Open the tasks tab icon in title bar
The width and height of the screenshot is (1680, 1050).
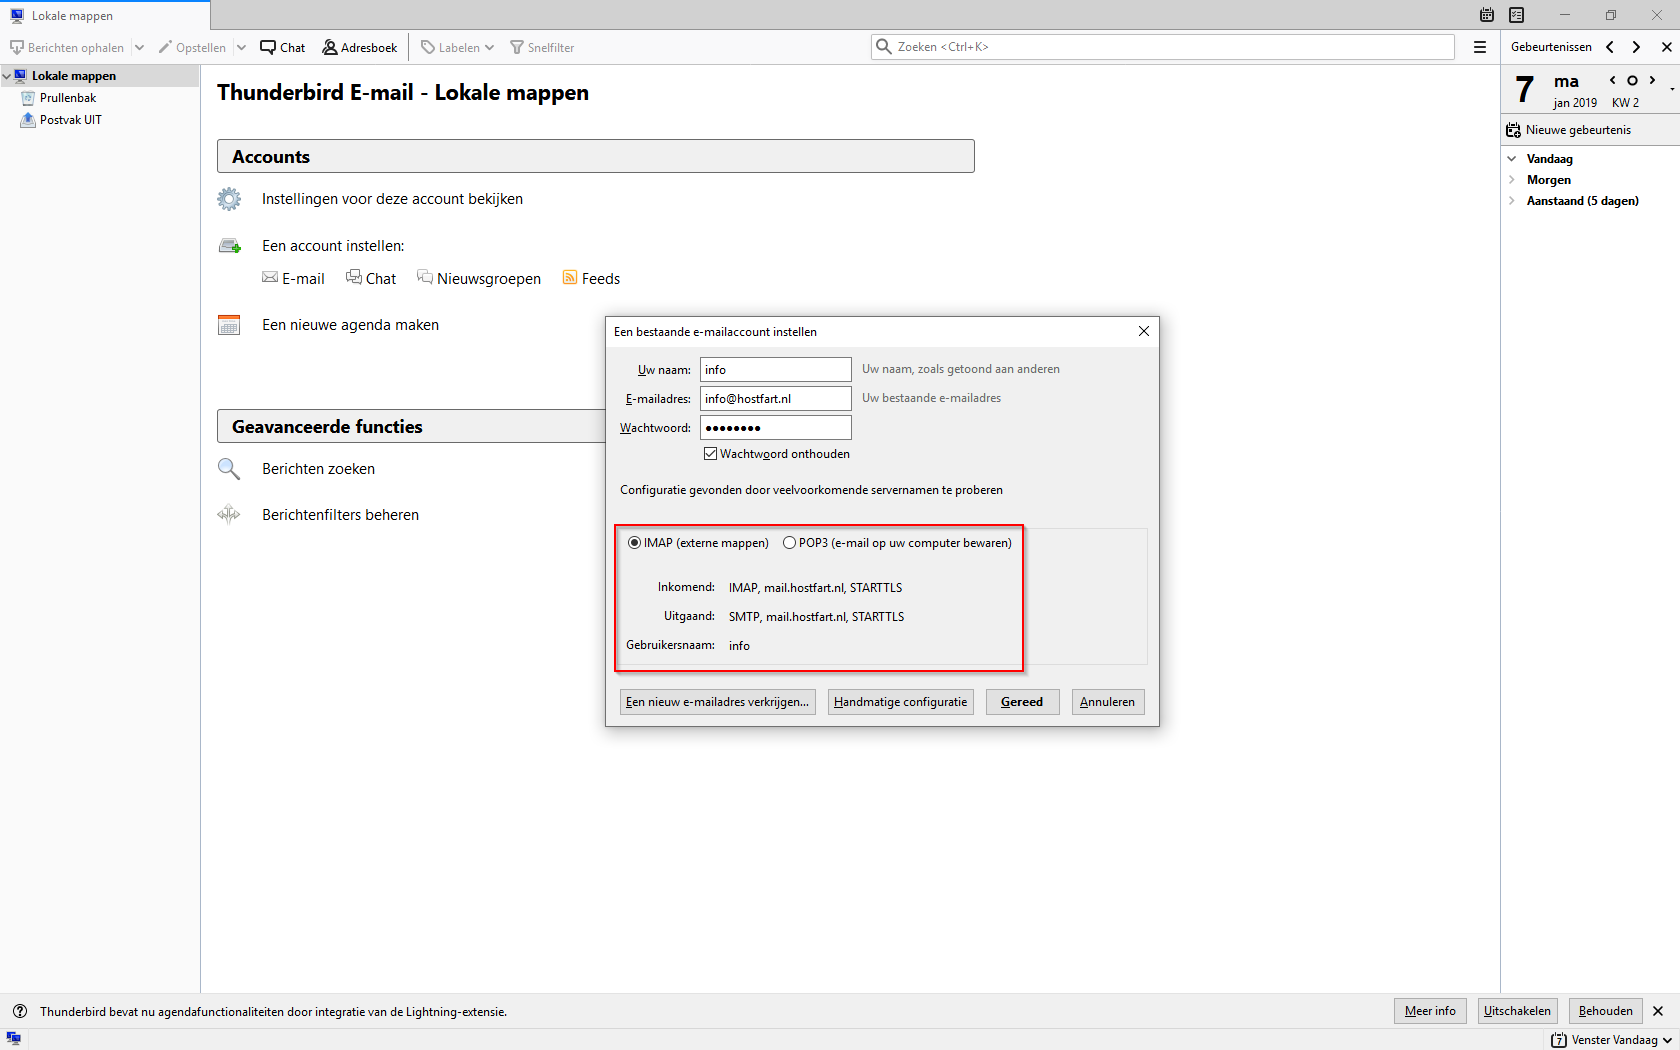click(1517, 15)
